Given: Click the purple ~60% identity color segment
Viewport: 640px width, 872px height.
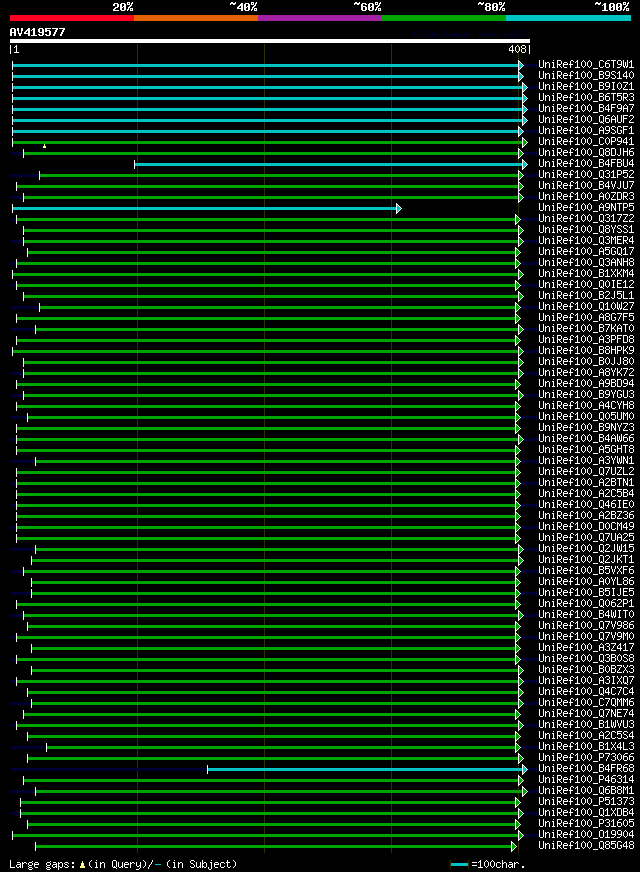Looking at the screenshot, I should pos(320,18).
